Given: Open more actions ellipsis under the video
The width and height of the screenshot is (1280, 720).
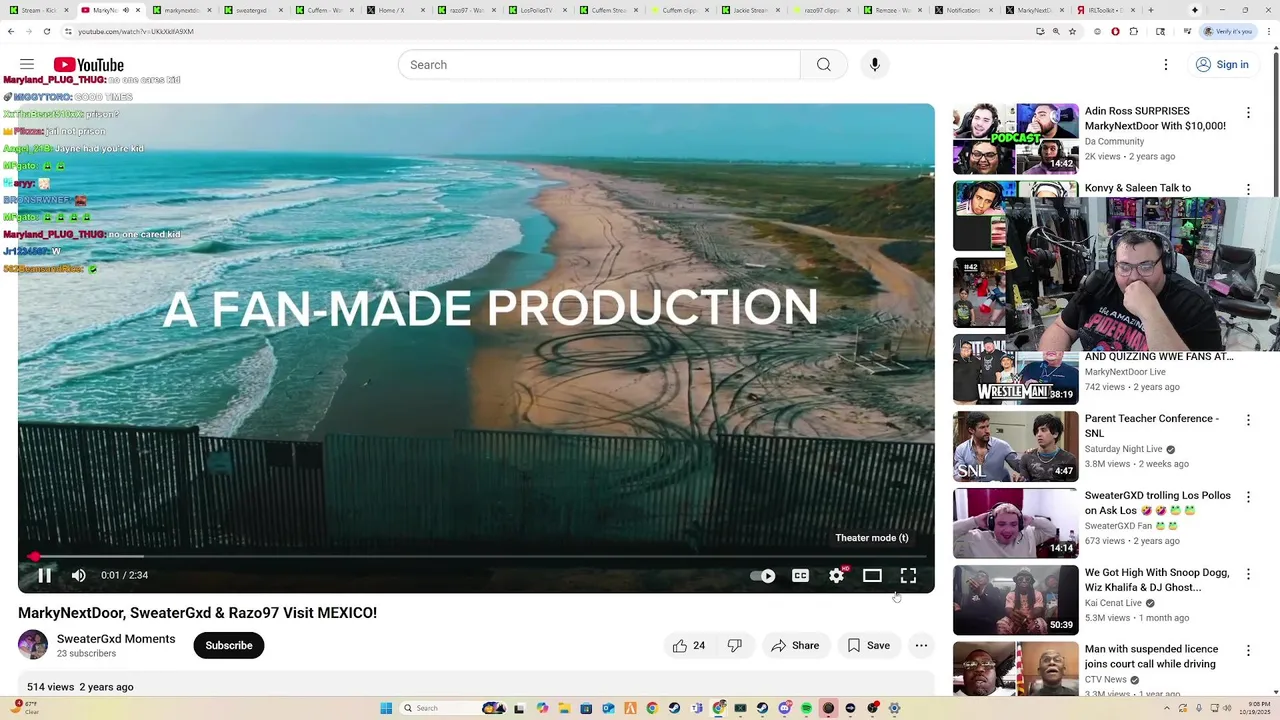Looking at the screenshot, I should [x=921, y=646].
